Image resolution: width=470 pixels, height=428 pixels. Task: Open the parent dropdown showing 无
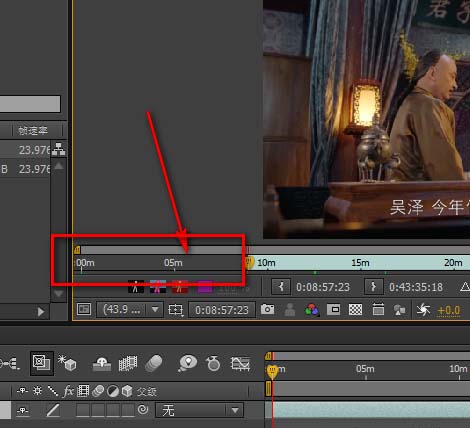tap(199, 410)
